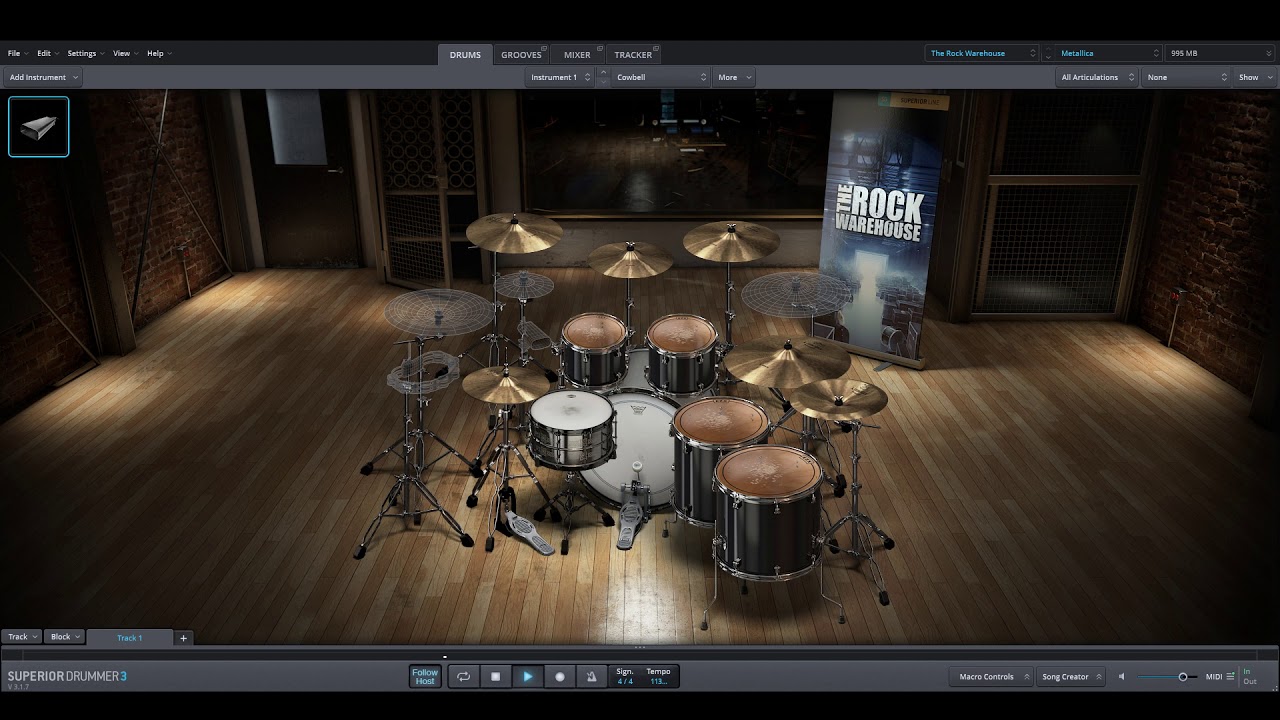Detach the Mixer tab pop-out icon
This screenshot has width=1280, height=720.
pos(599,49)
